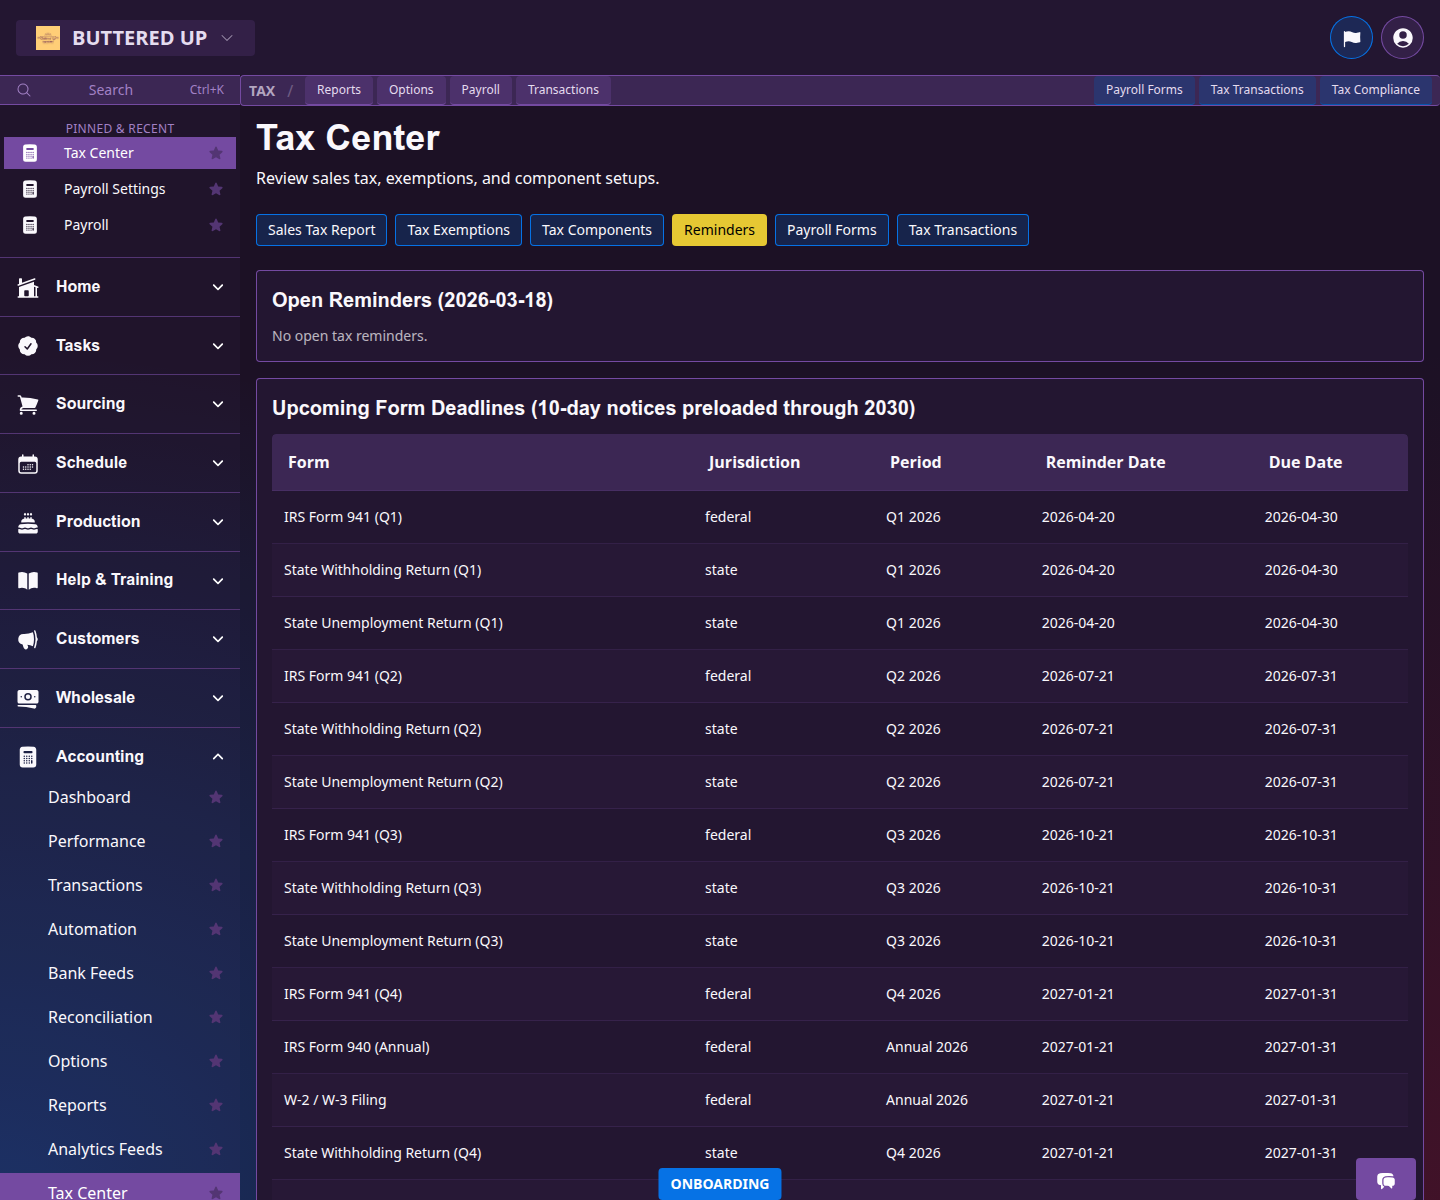The height and width of the screenshot is (1200, 1440).
Task: Unpin Payroll Settings via its star
Action: [216, 188]
